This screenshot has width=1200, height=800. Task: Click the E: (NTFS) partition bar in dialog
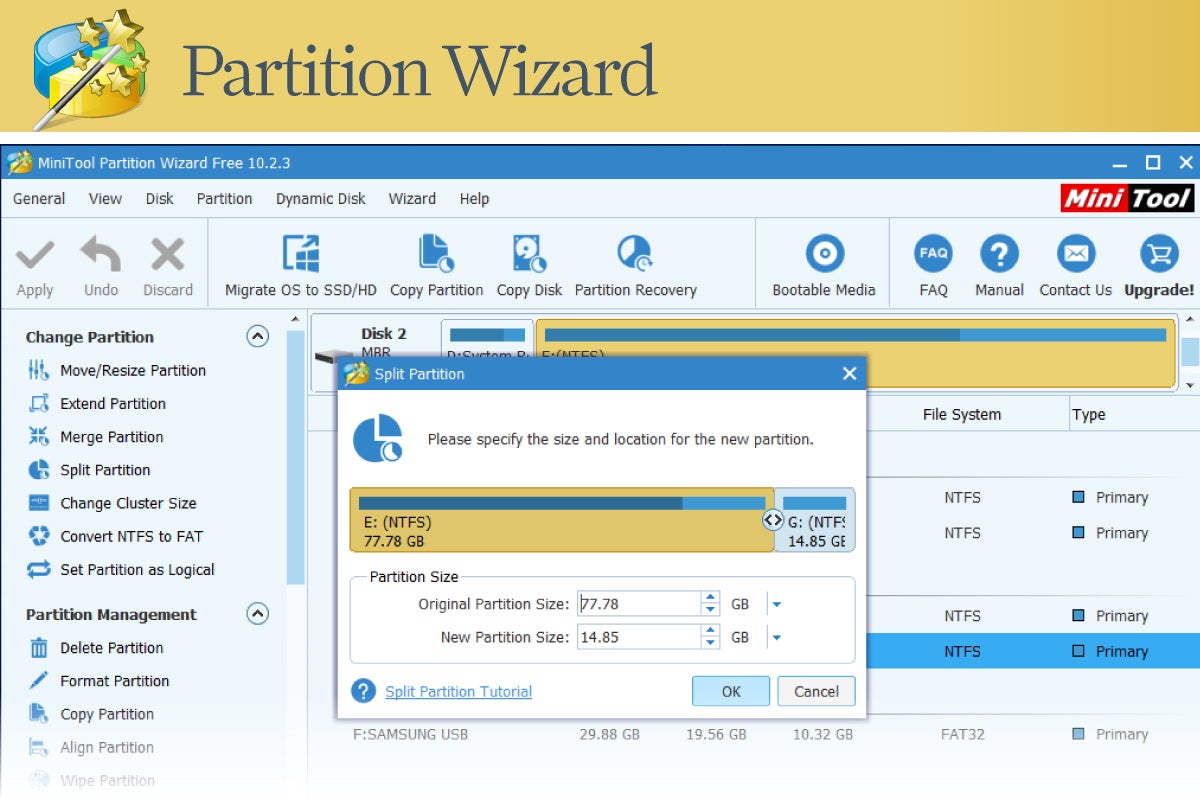pyautogui.click(x=562, y=520)
